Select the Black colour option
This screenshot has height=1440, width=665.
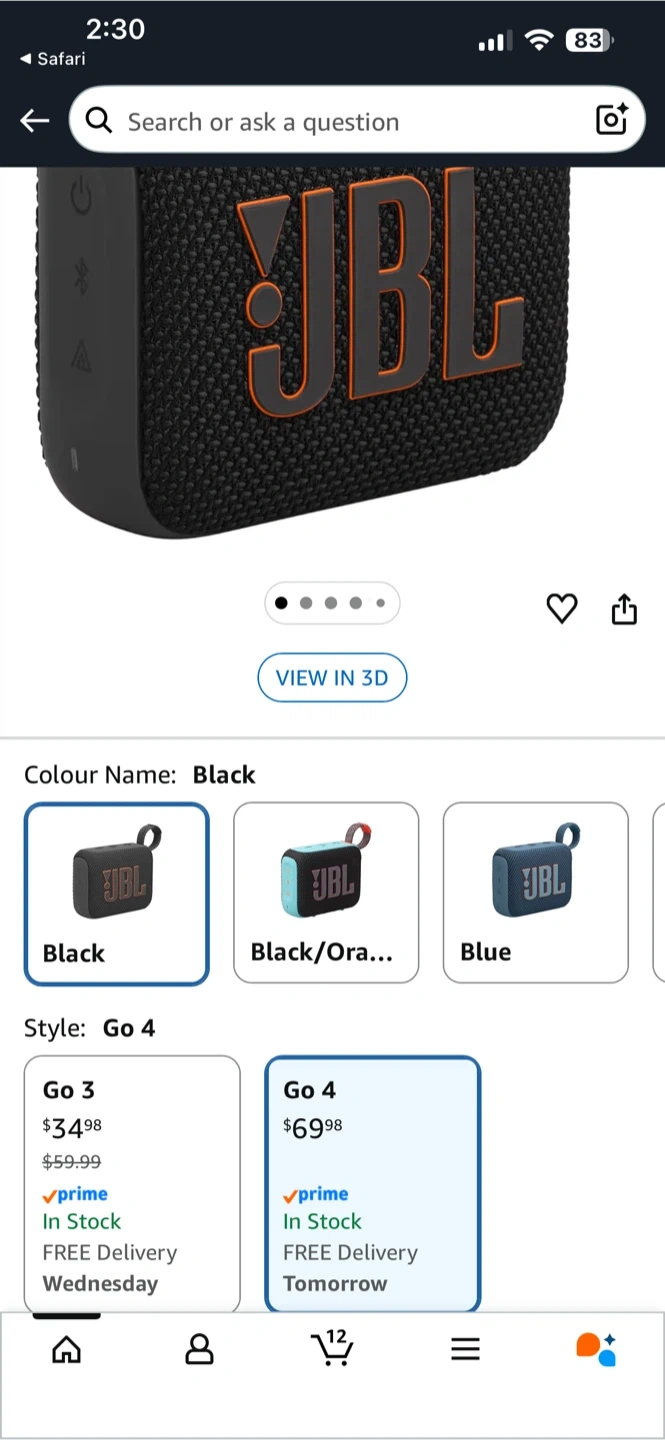(x=117, y=894)
